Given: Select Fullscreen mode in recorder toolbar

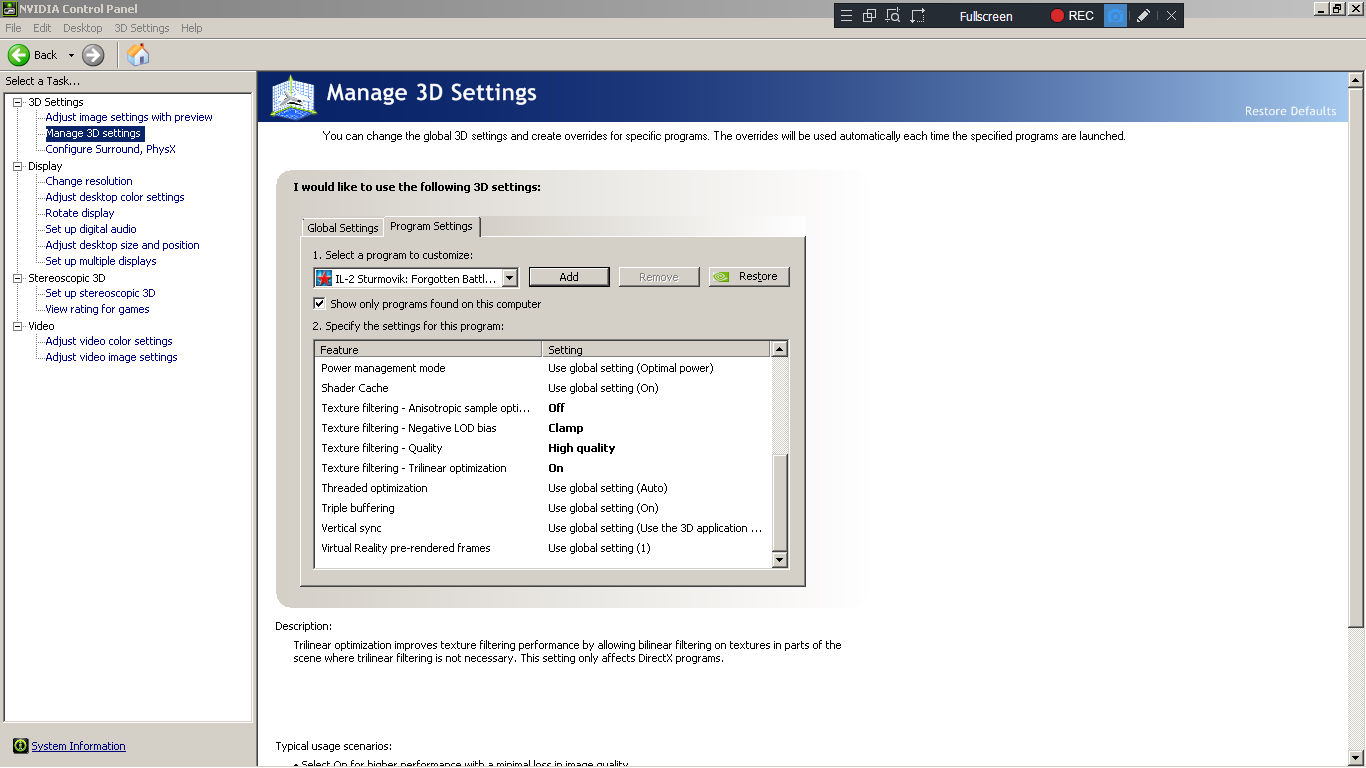Looking at the screenshot, I should (986, 16).
